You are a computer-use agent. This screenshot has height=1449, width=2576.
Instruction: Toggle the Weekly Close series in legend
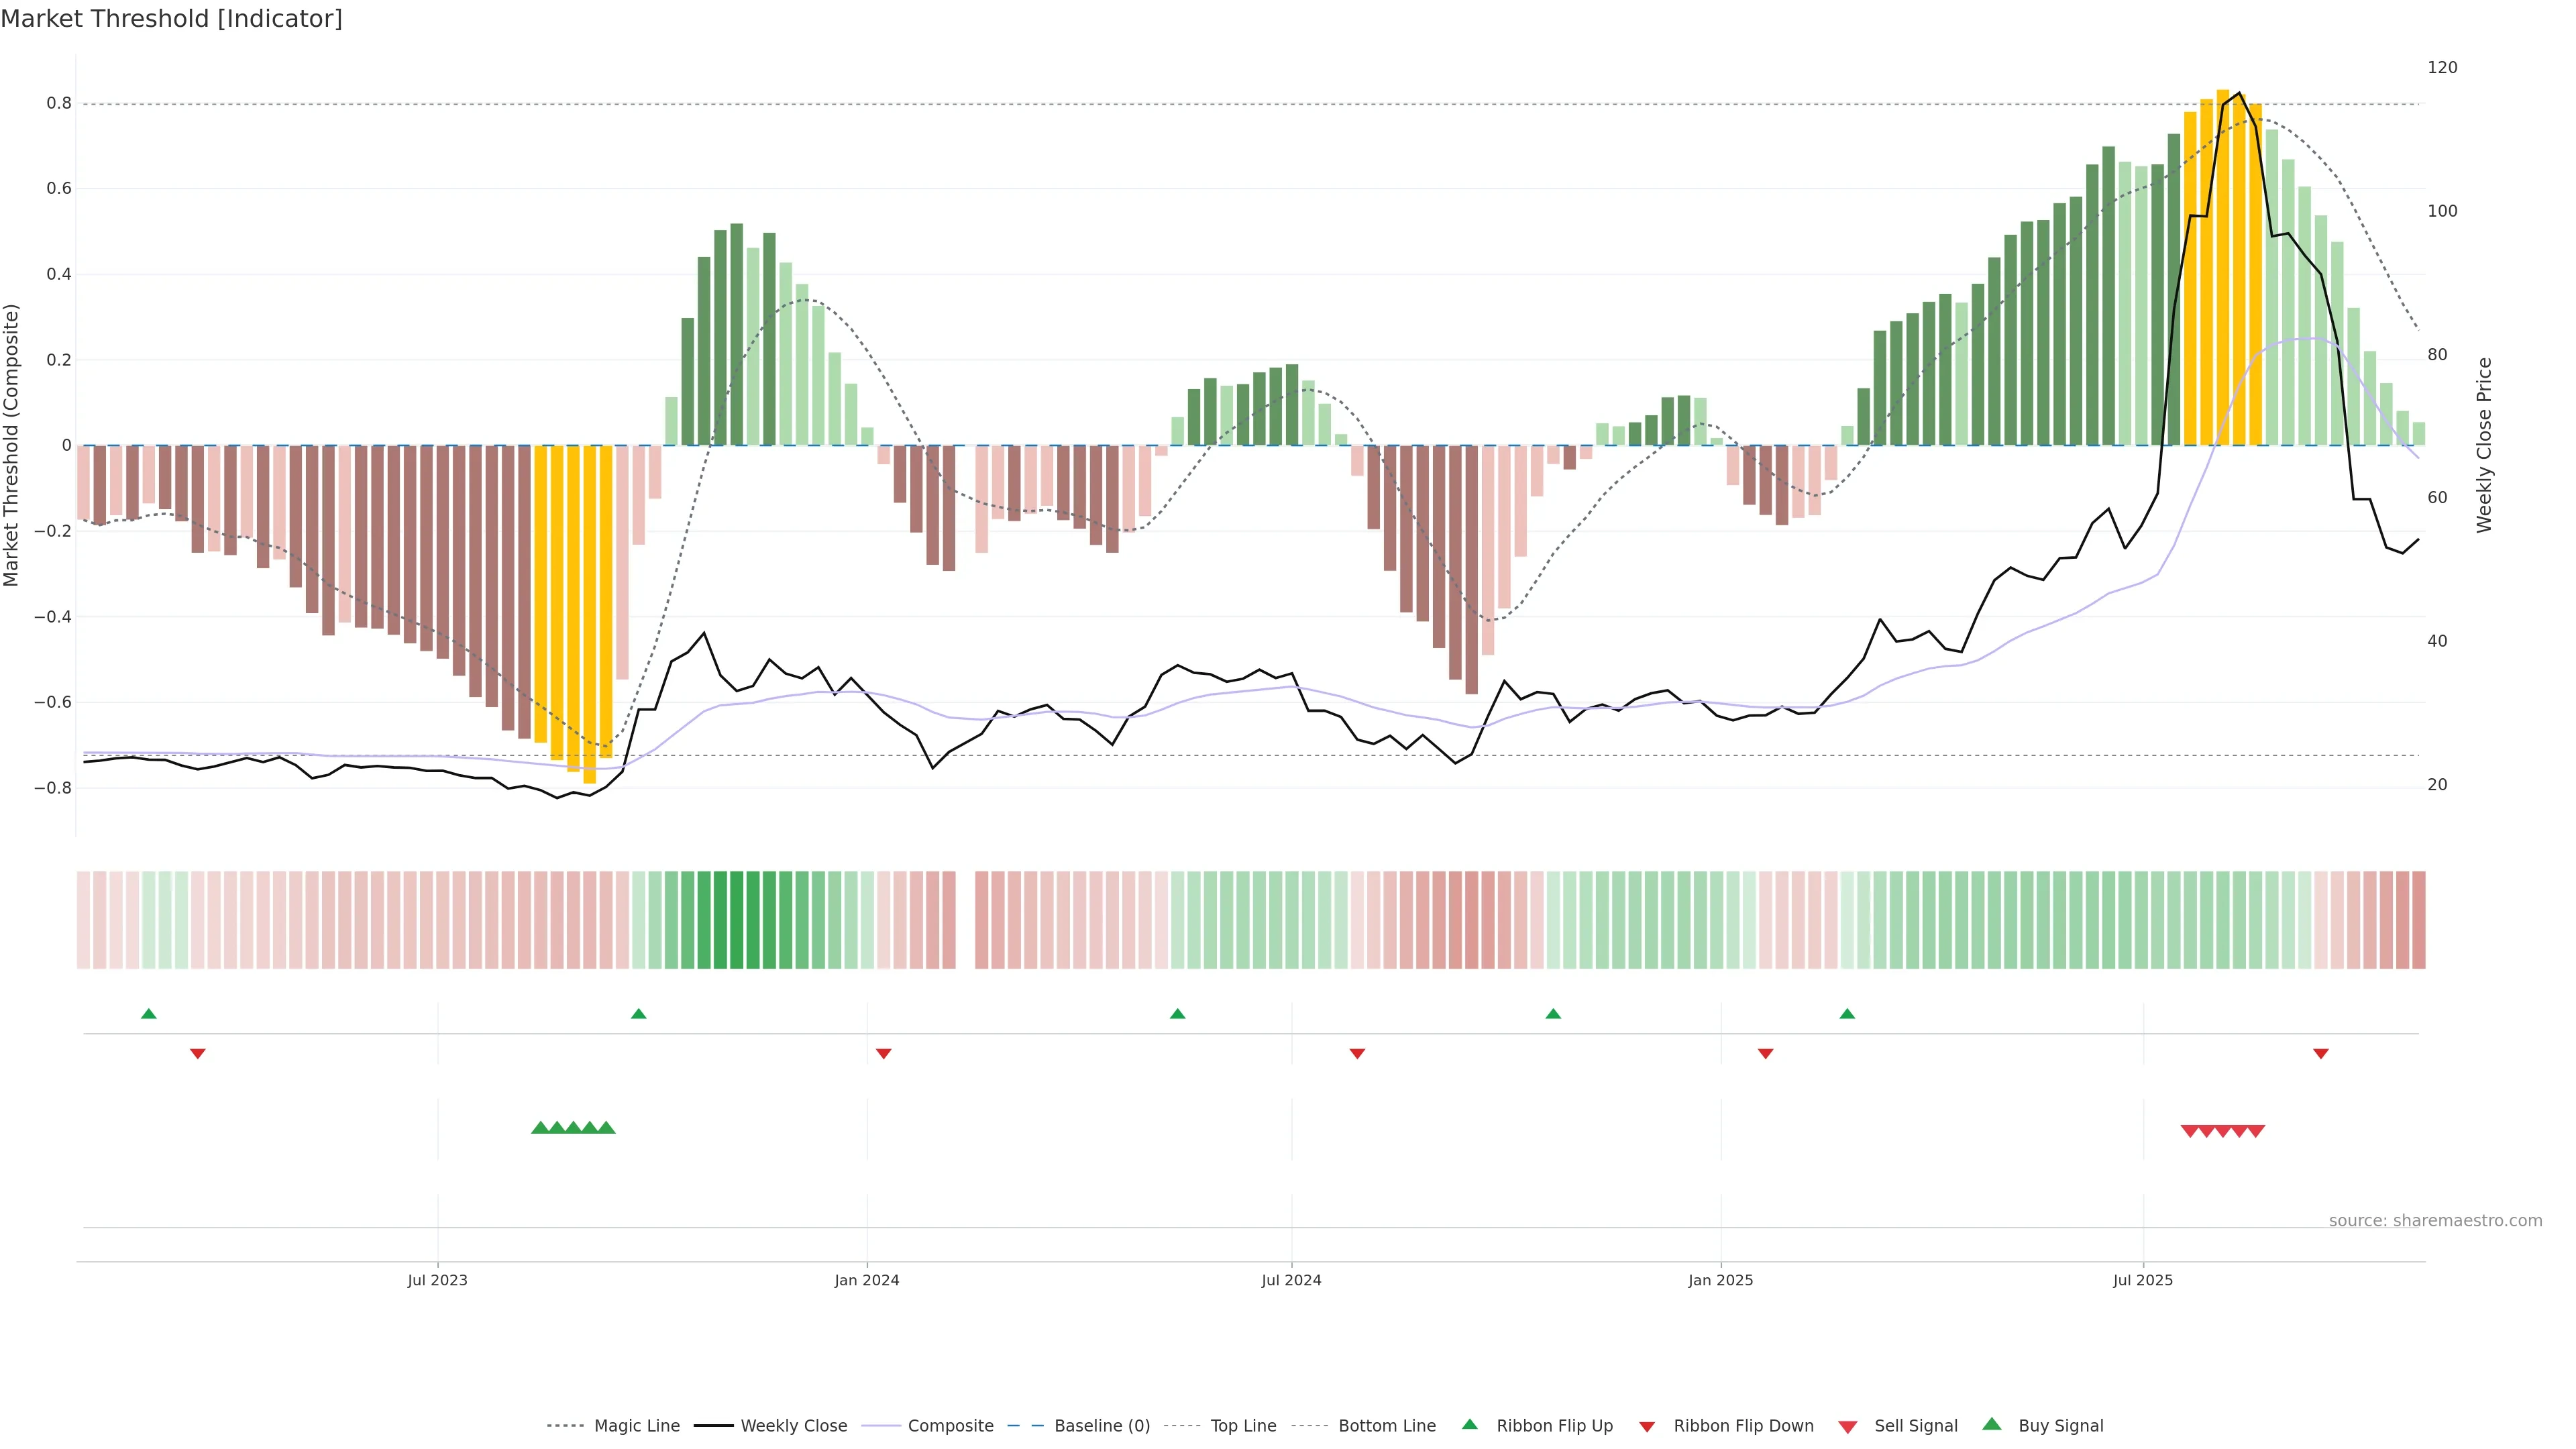point(793,1426)
